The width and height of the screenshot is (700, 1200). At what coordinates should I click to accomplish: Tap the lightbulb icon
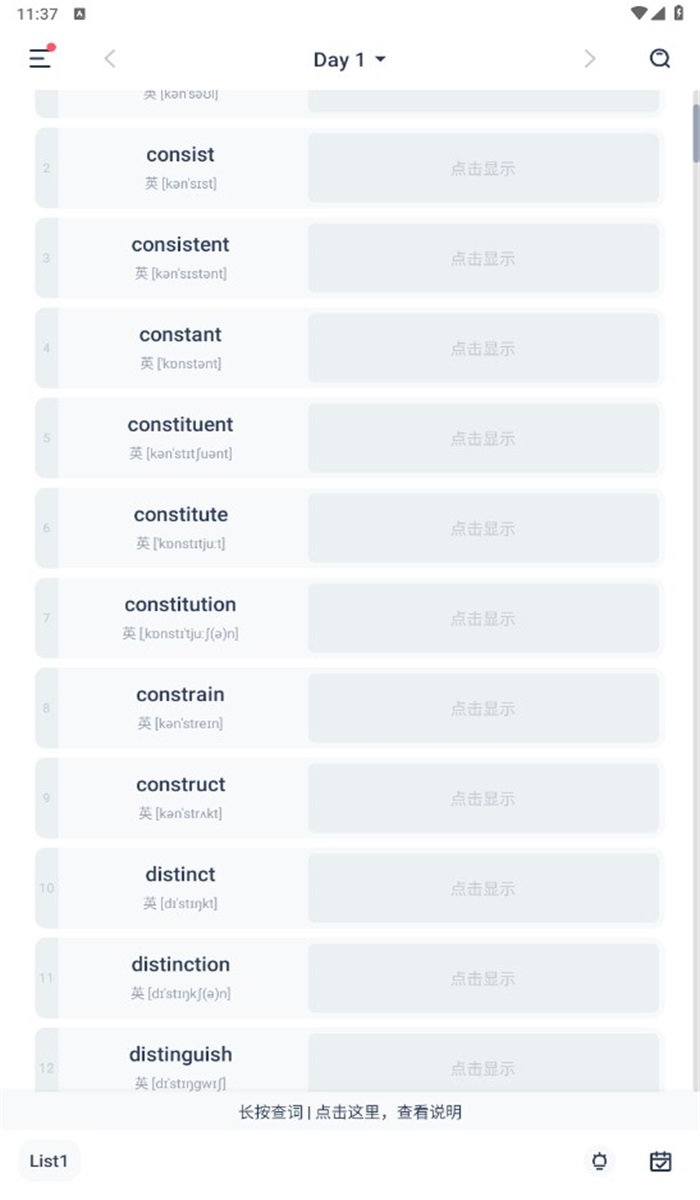point(600,1161)
